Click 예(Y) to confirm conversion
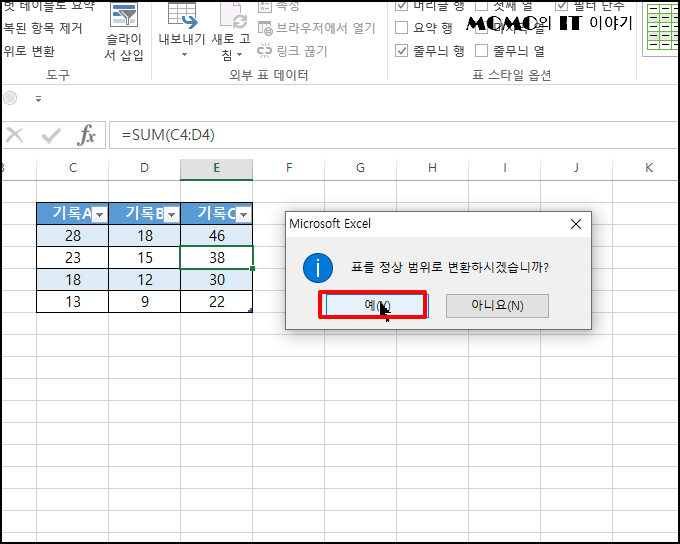Image resolution: width=680 pixels, height=544 pixels. 376,305
